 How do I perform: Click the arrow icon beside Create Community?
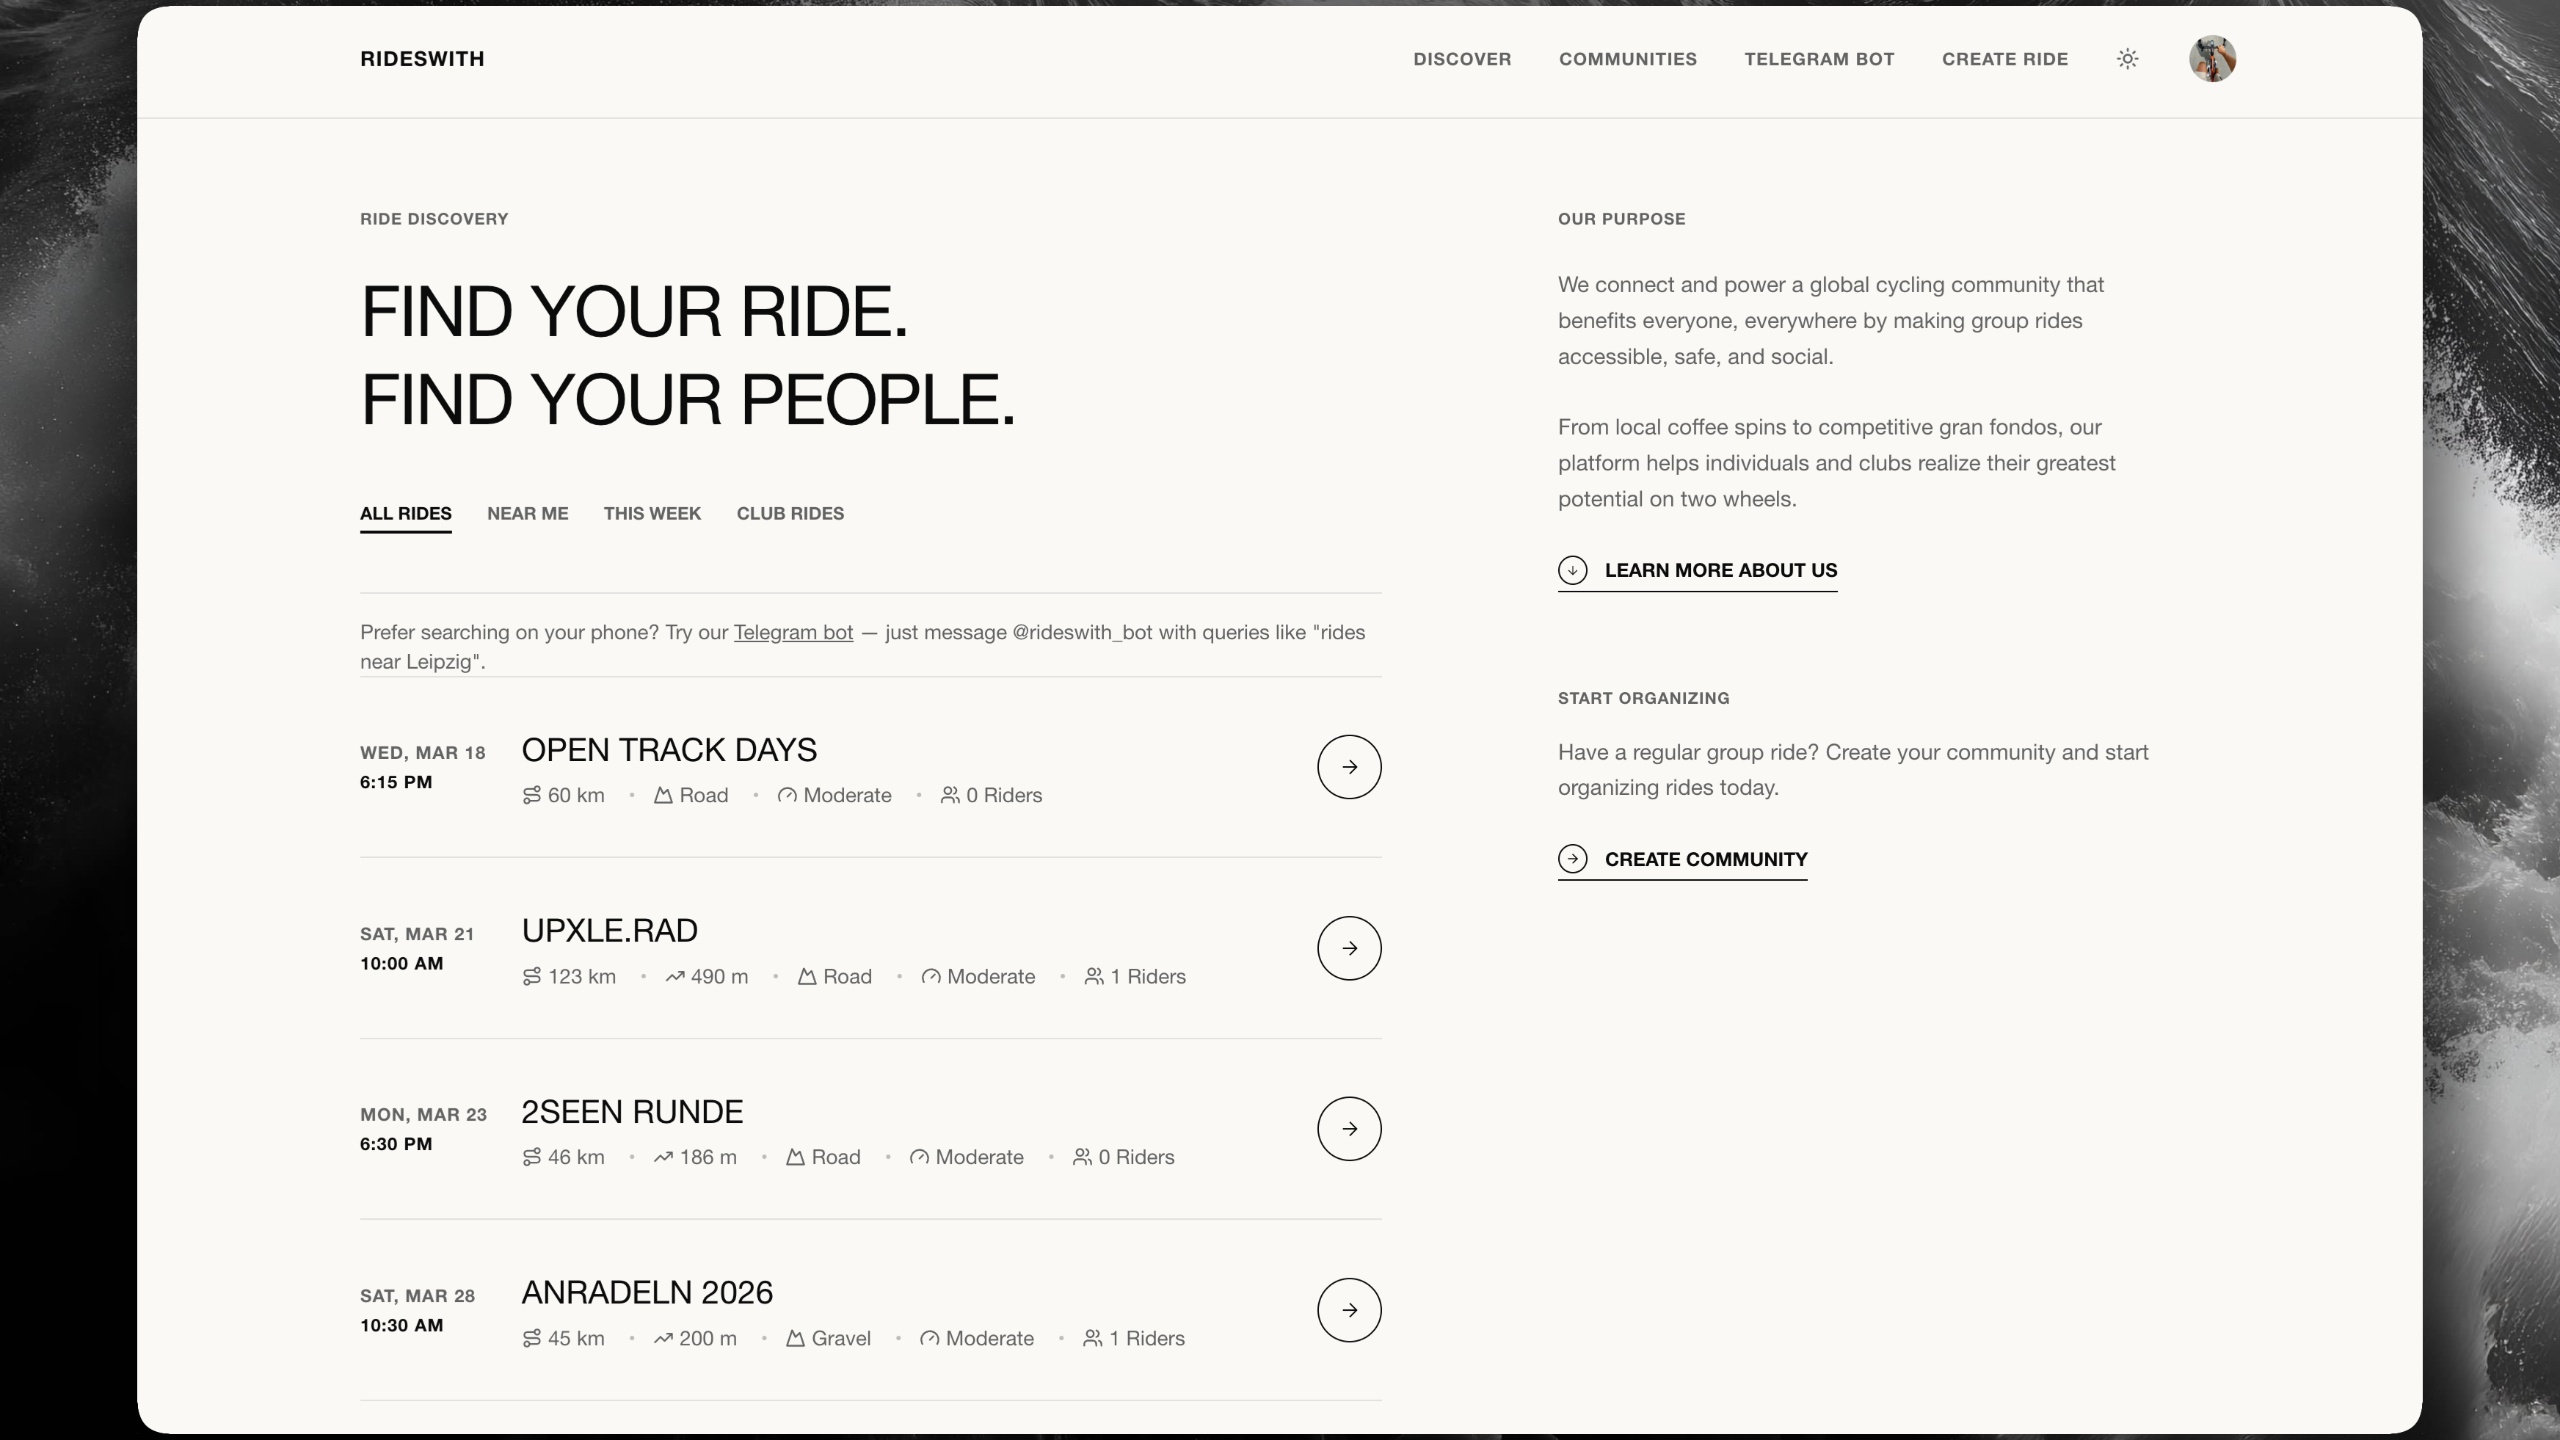[1572, 859]
